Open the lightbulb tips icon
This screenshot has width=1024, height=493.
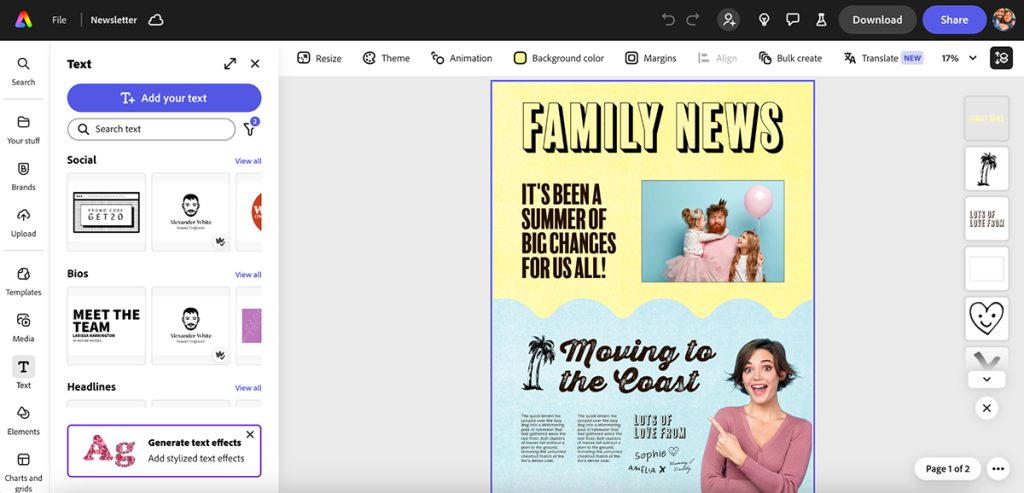tap(763, 20)
